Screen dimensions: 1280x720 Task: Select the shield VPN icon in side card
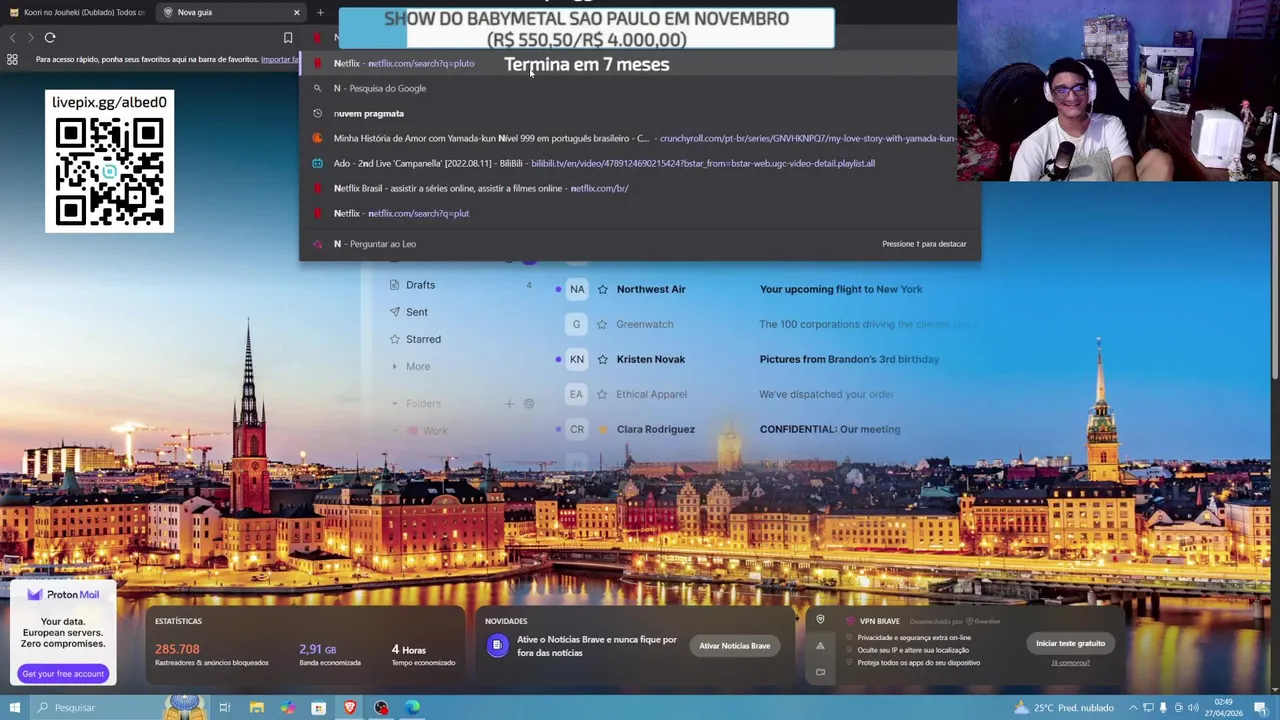coord(820,620)
